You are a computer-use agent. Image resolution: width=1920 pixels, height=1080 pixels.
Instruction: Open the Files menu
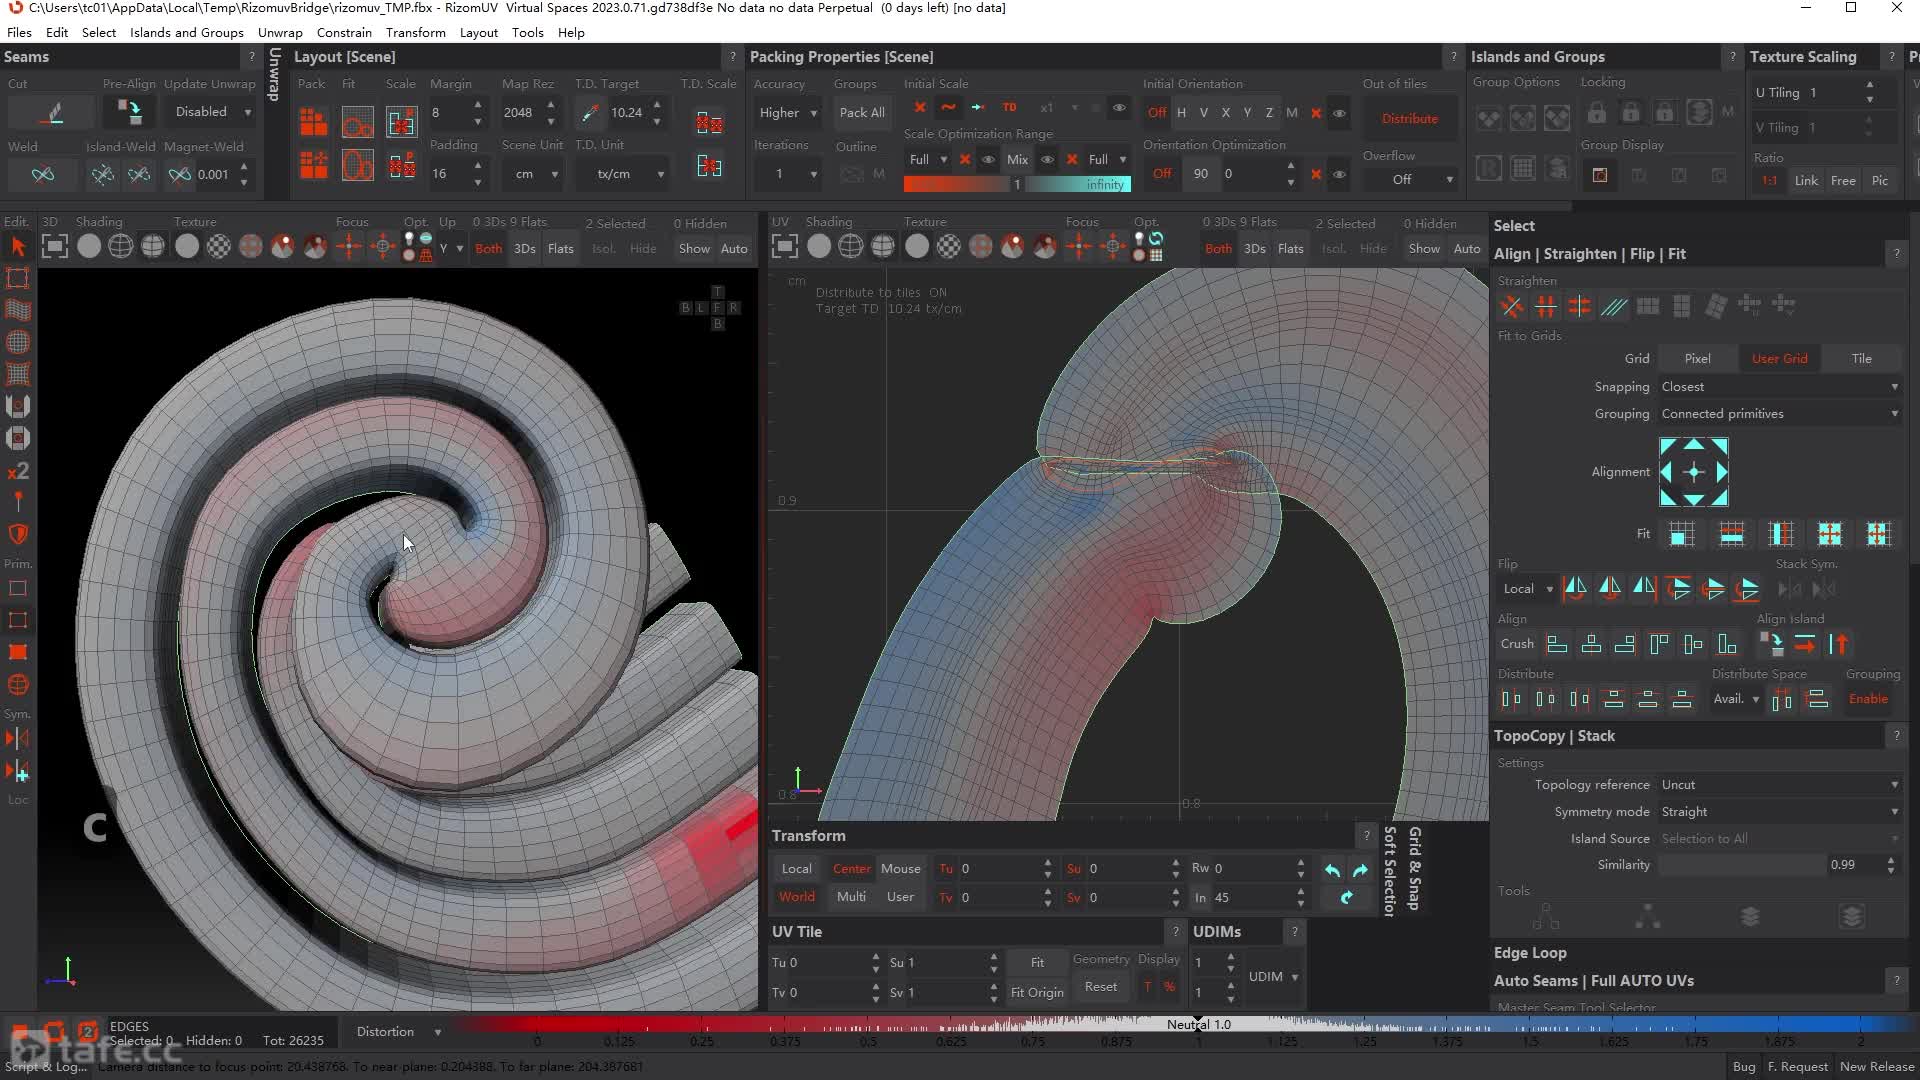[x=19, y=32]
